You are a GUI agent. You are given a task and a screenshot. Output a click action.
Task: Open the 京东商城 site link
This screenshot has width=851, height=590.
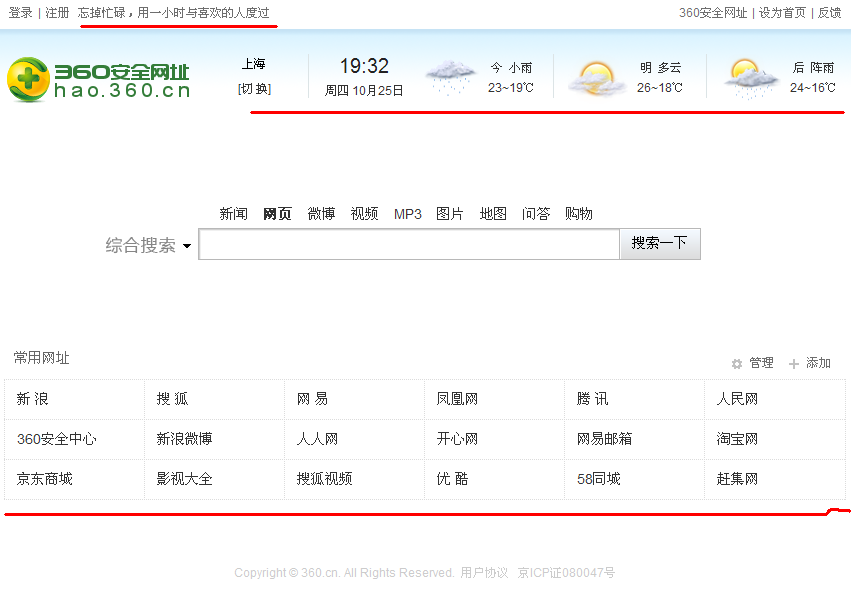point(44,479)
